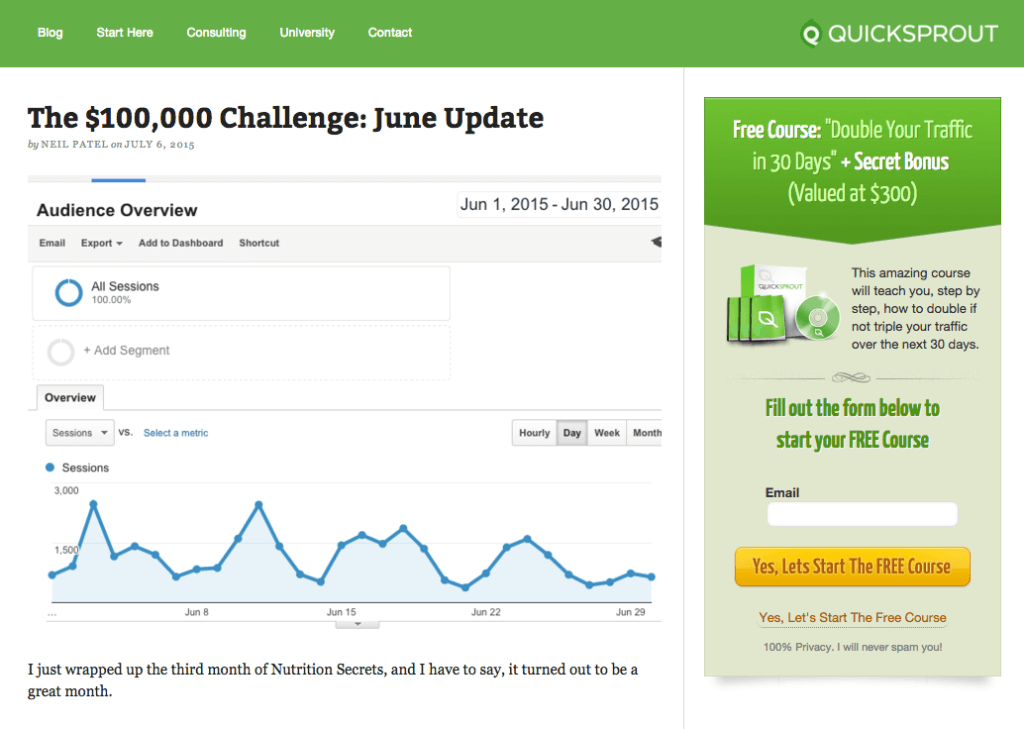Expand the Export dropdown

pos(101,243)
